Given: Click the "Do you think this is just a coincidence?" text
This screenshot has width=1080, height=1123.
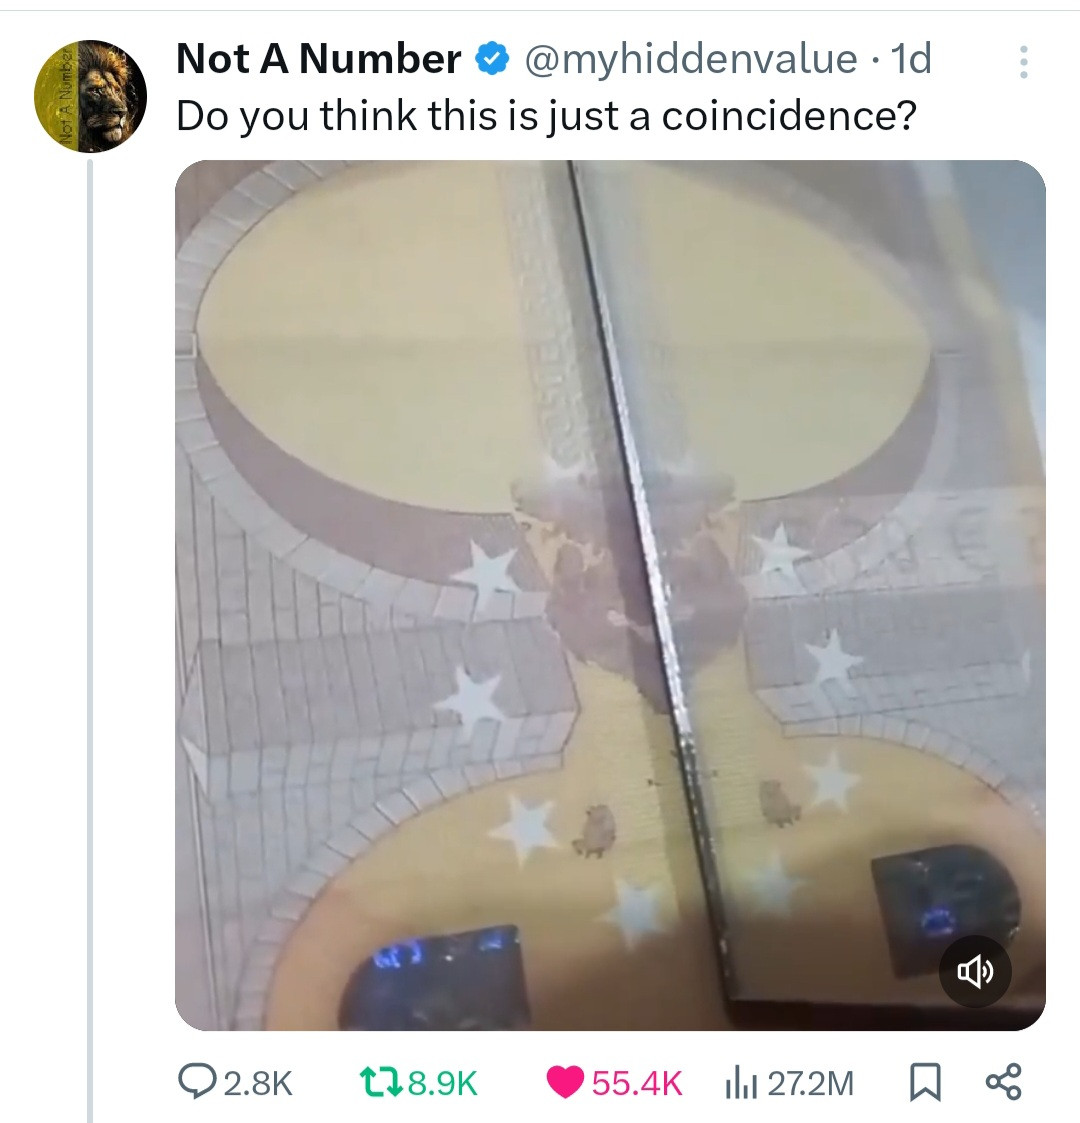Looking at the screenshot, I should [546, 117].
